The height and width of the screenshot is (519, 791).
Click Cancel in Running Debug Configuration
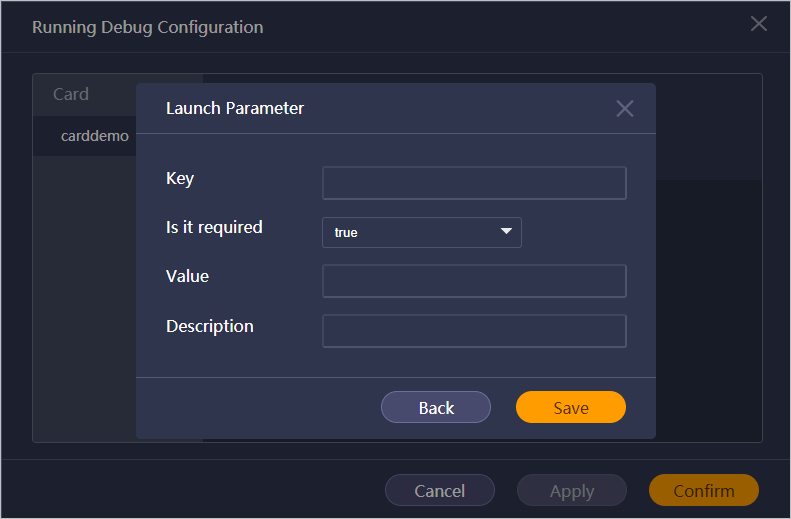(439, 490)
